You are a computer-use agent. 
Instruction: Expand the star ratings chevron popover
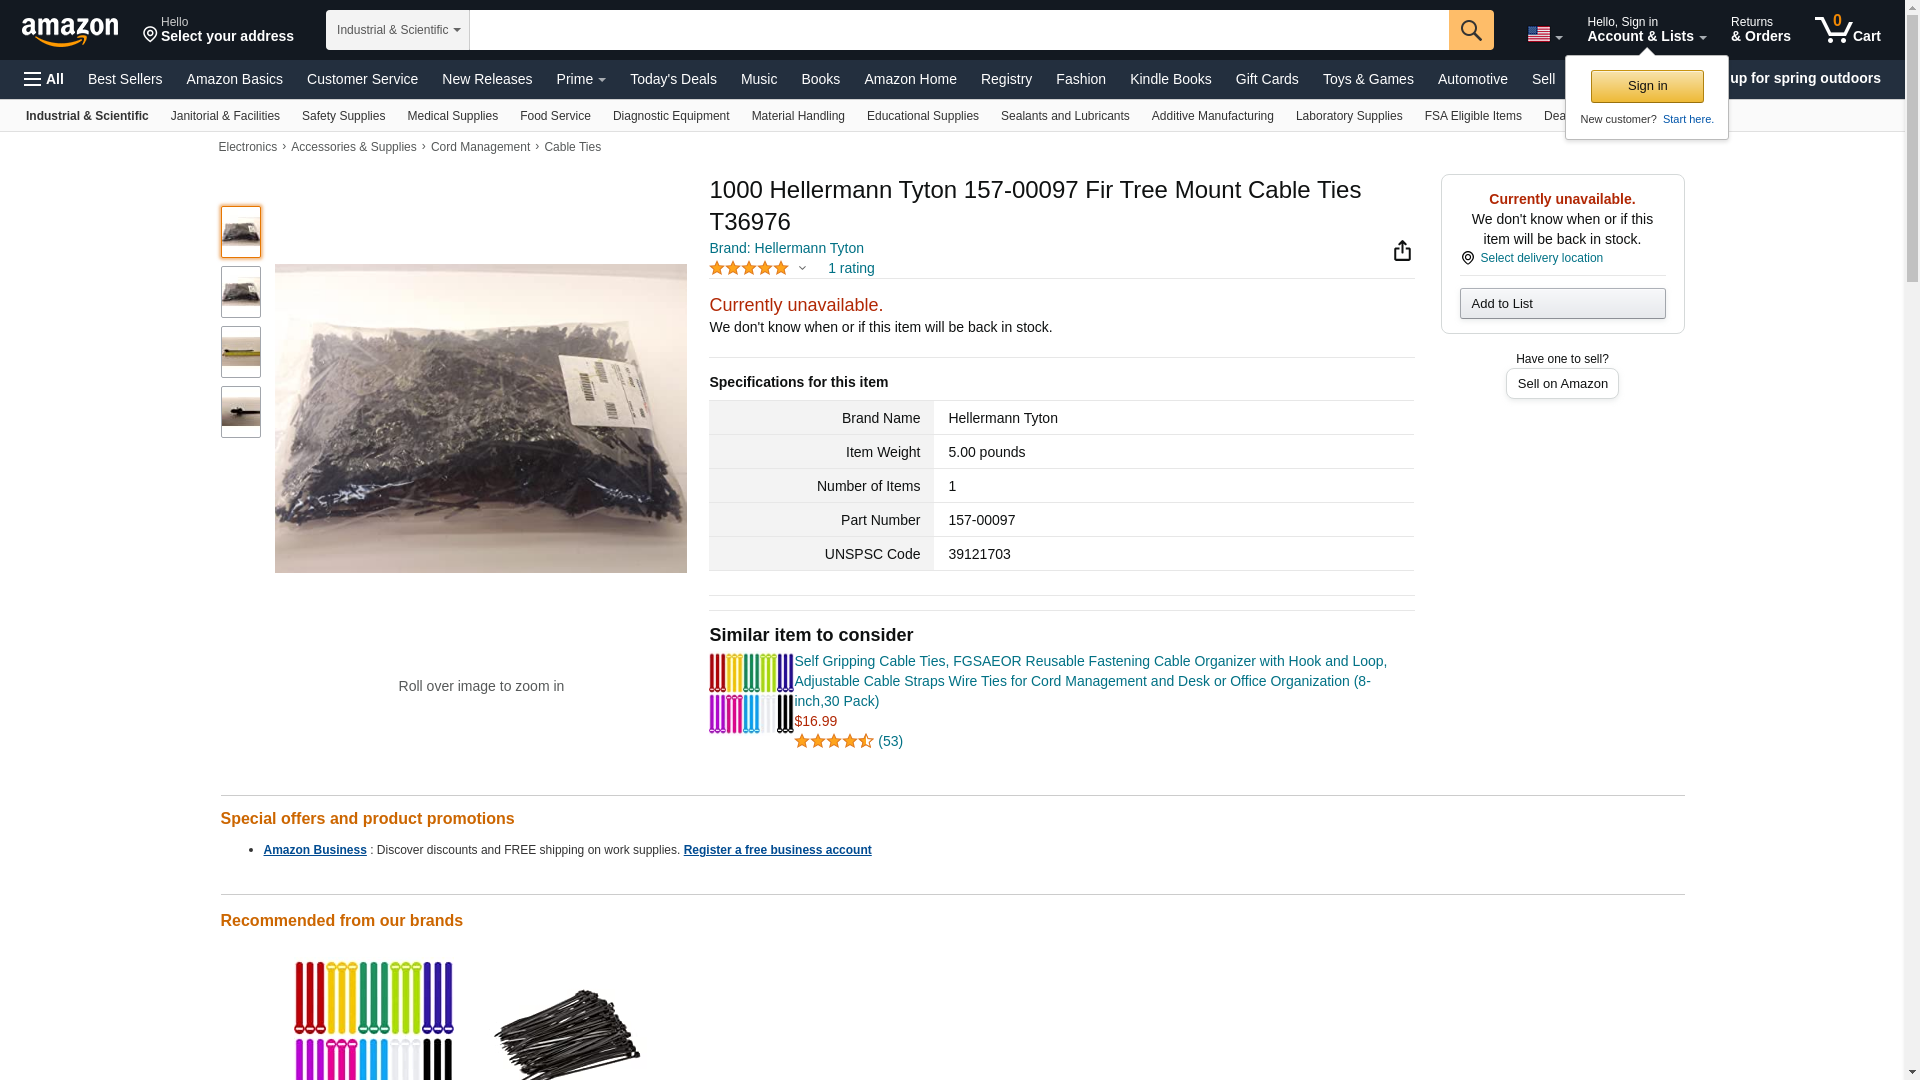pyautogui.click(x=802, y=268)
